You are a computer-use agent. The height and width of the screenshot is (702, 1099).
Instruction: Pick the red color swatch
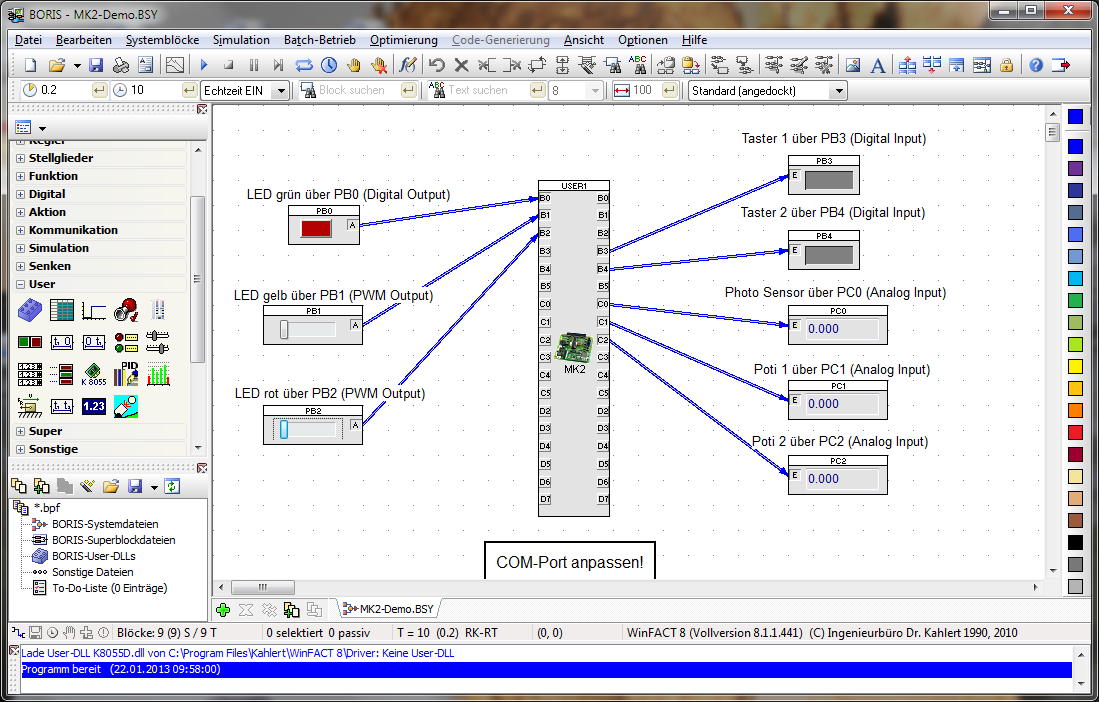[x=1075, y=432]
